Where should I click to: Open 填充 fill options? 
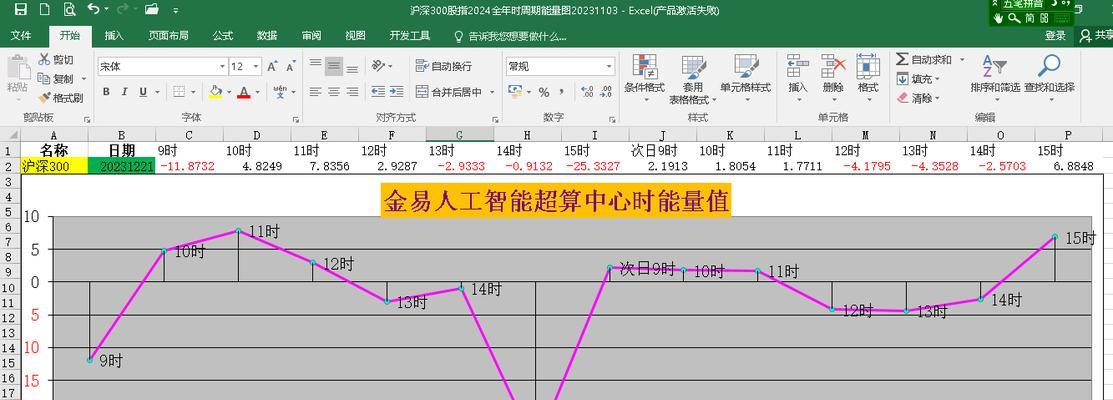(918, 79)
